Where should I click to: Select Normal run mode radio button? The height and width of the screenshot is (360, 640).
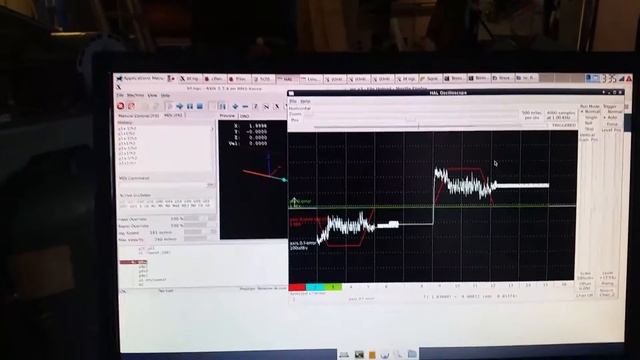(590, 111)
